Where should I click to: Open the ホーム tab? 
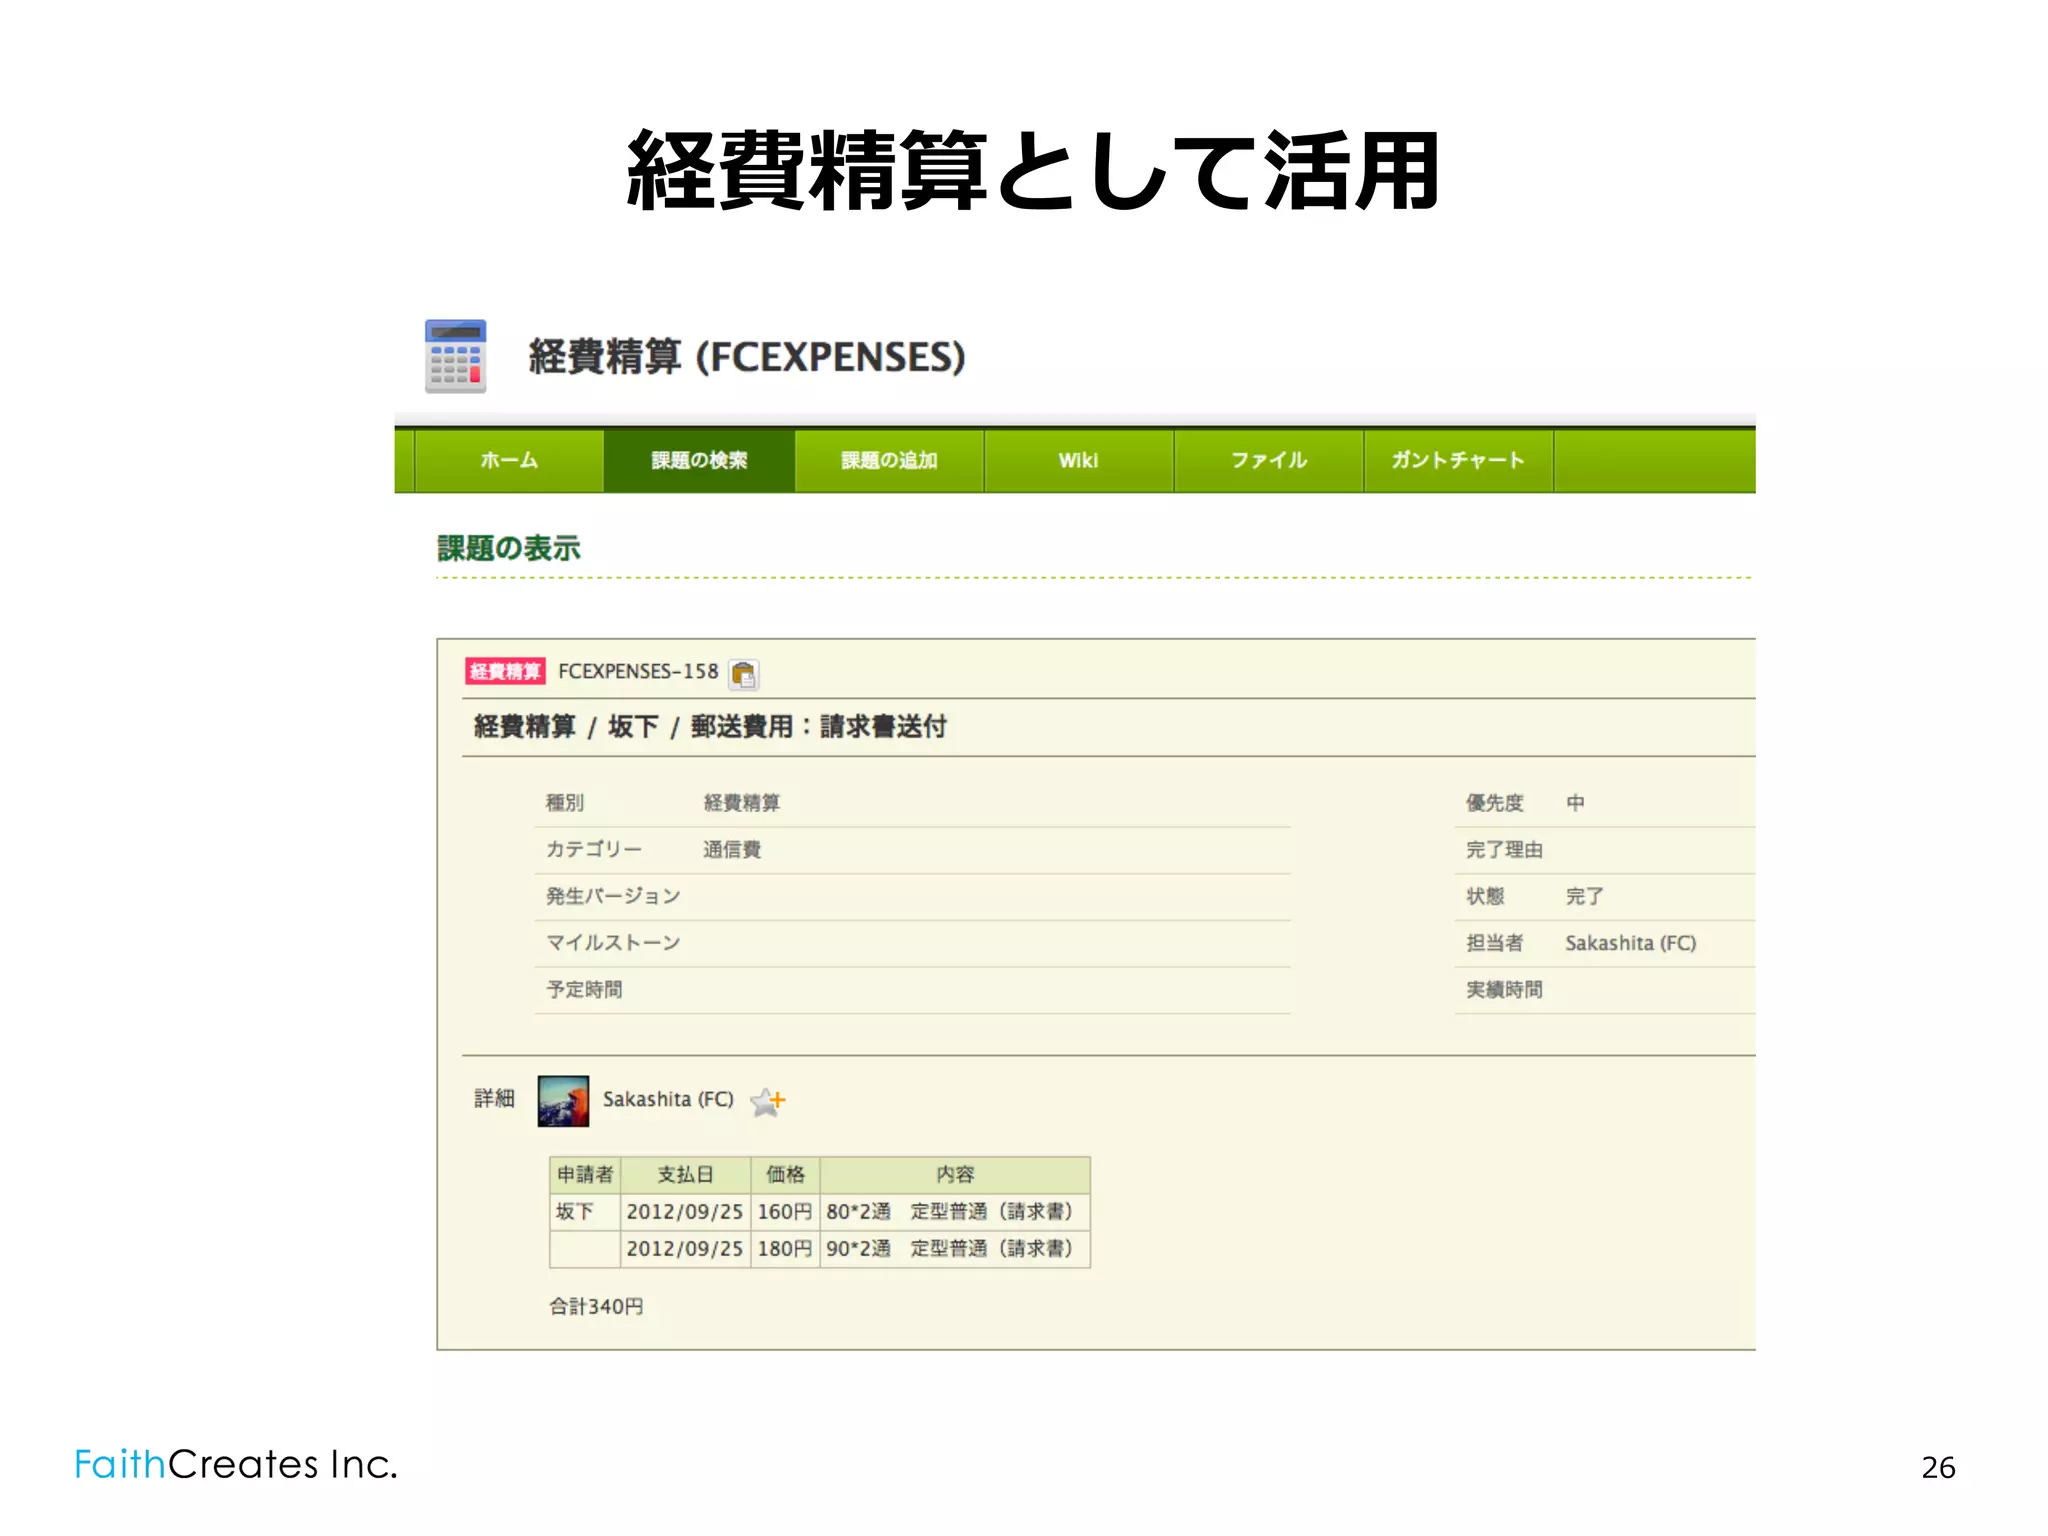point(509,460)
